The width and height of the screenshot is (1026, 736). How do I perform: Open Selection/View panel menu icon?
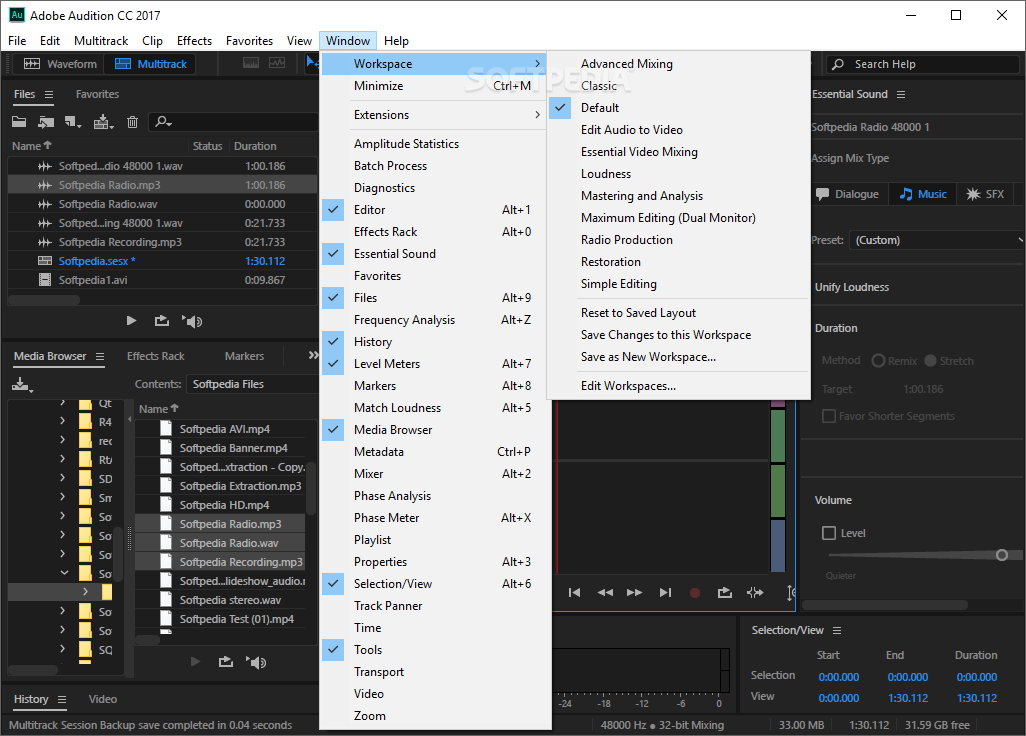point(837,631)
